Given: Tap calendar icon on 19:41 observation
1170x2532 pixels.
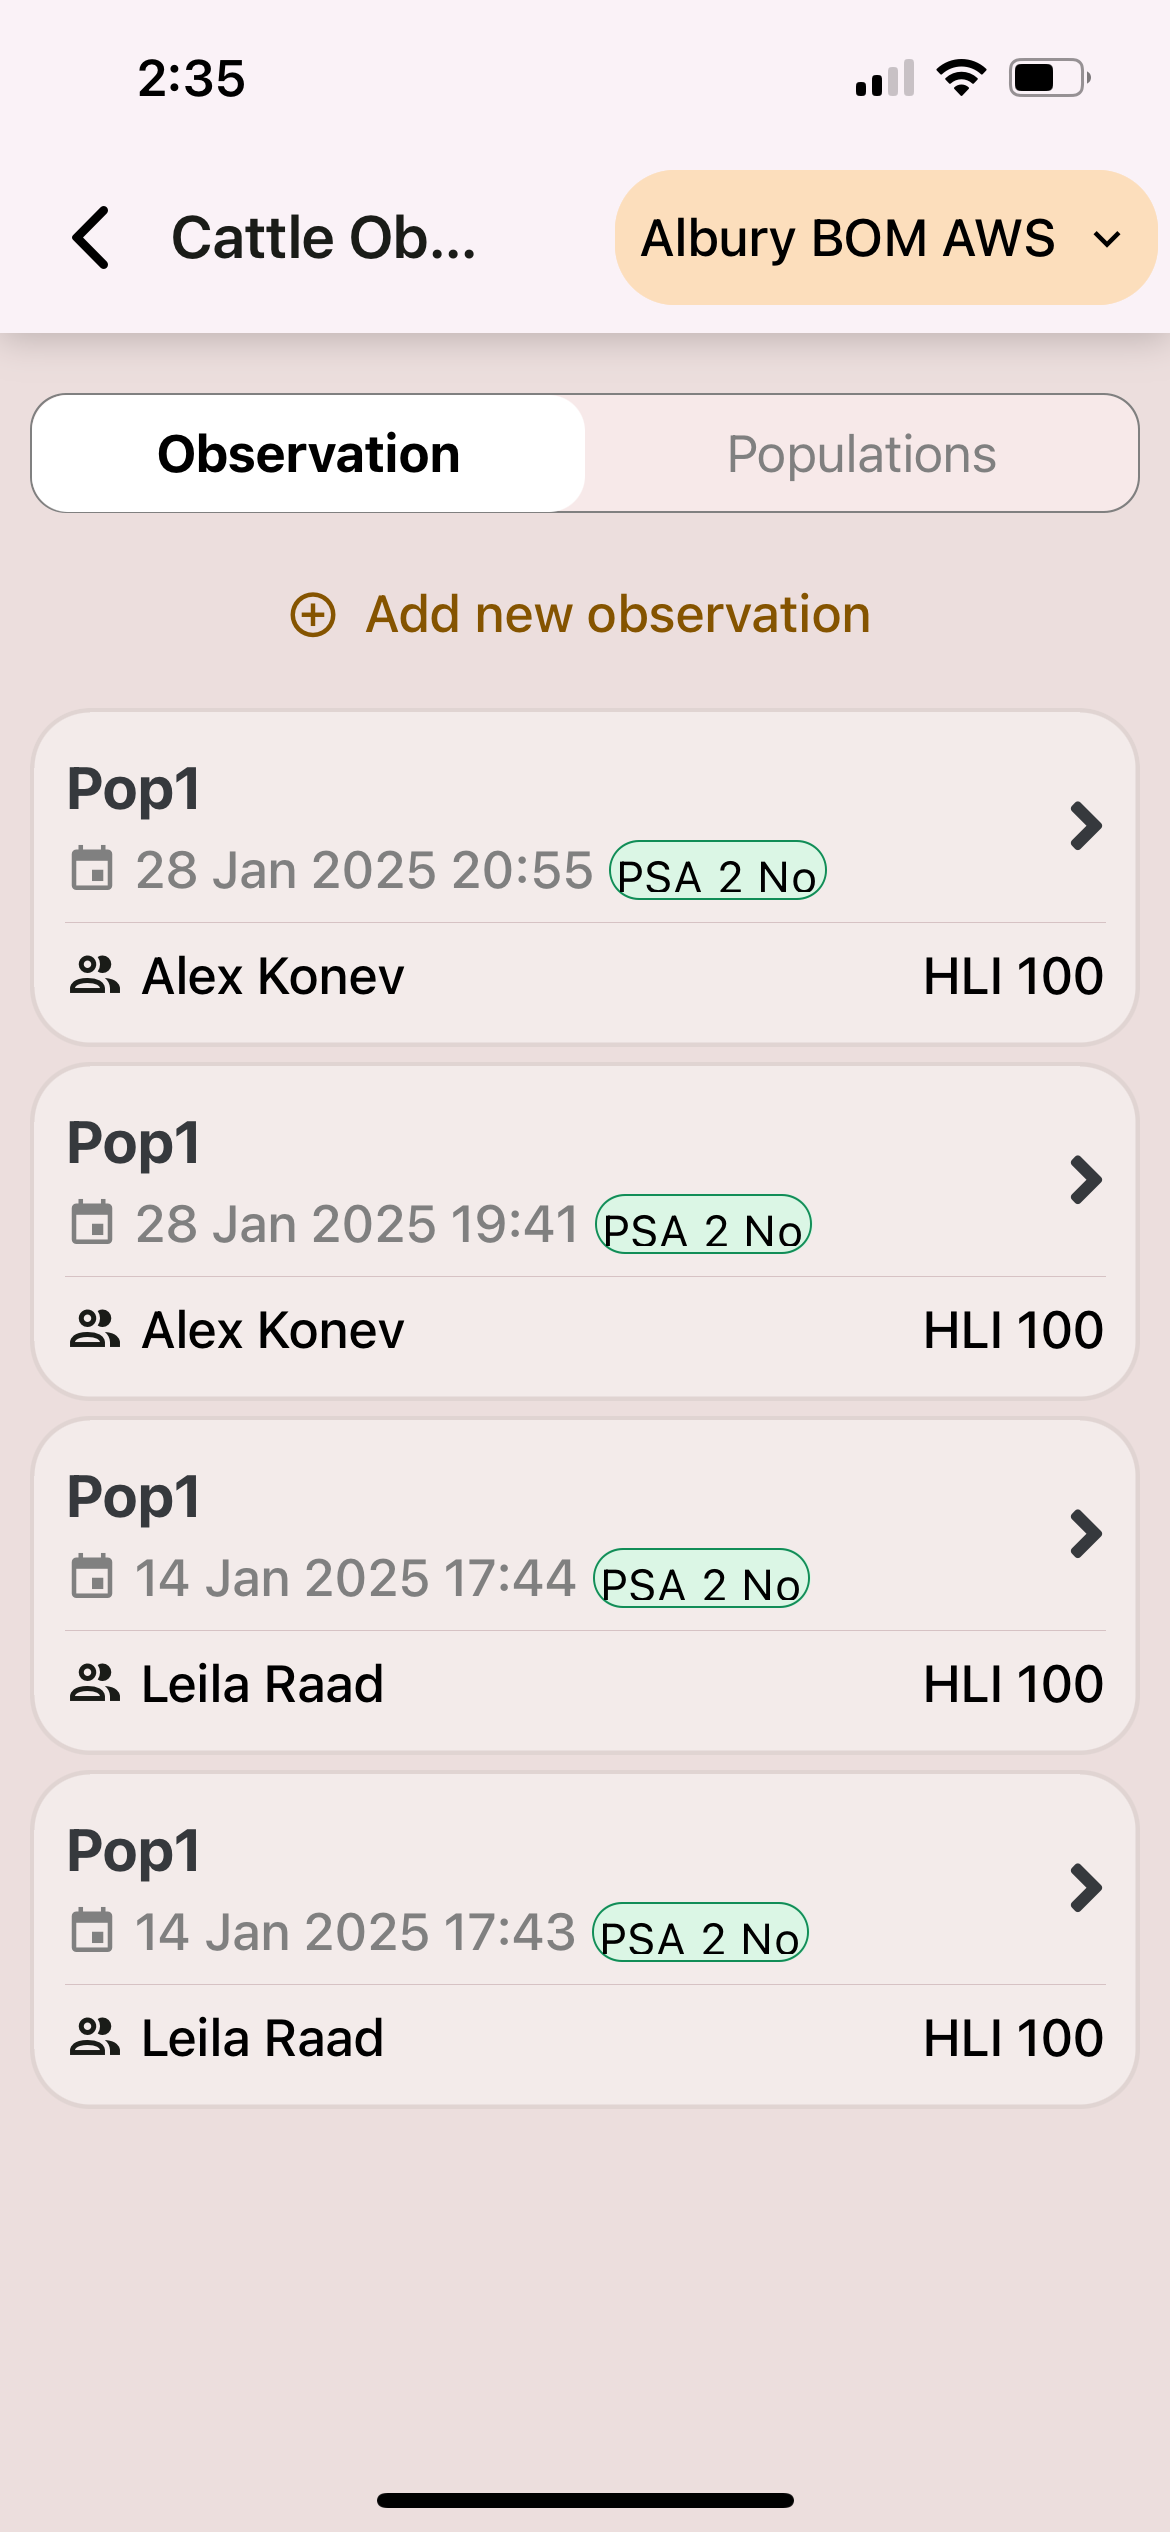Looking at the screenshot, I should click(92, 1223).
